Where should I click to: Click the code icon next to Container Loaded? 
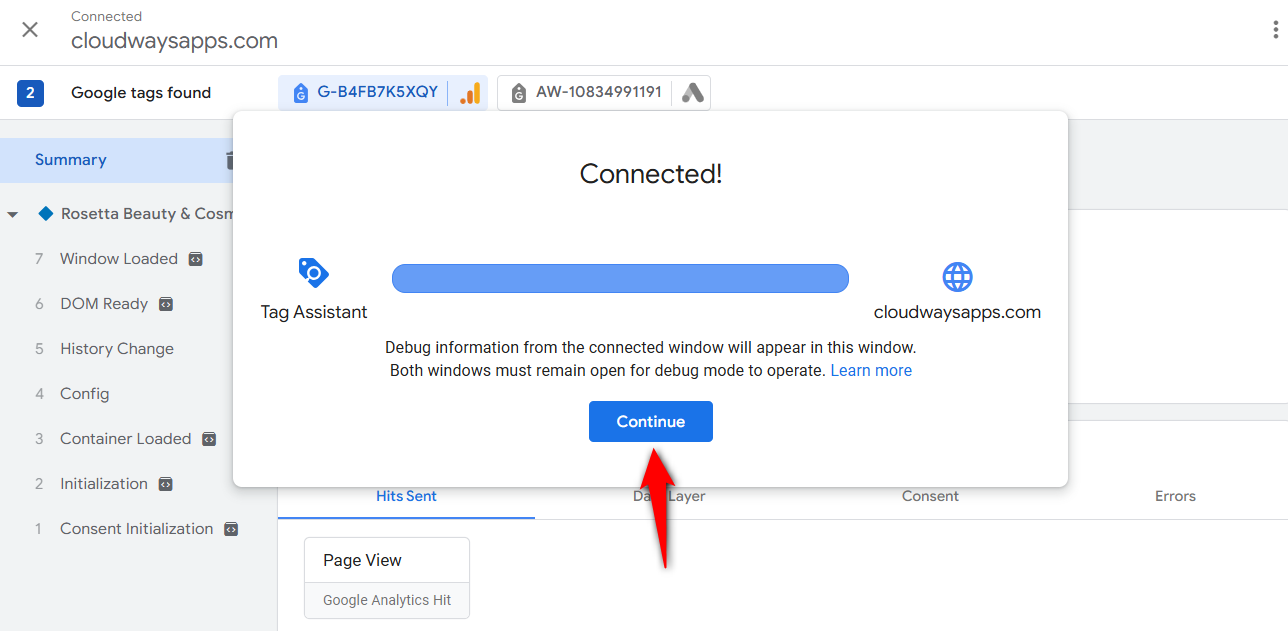(209, 439)
